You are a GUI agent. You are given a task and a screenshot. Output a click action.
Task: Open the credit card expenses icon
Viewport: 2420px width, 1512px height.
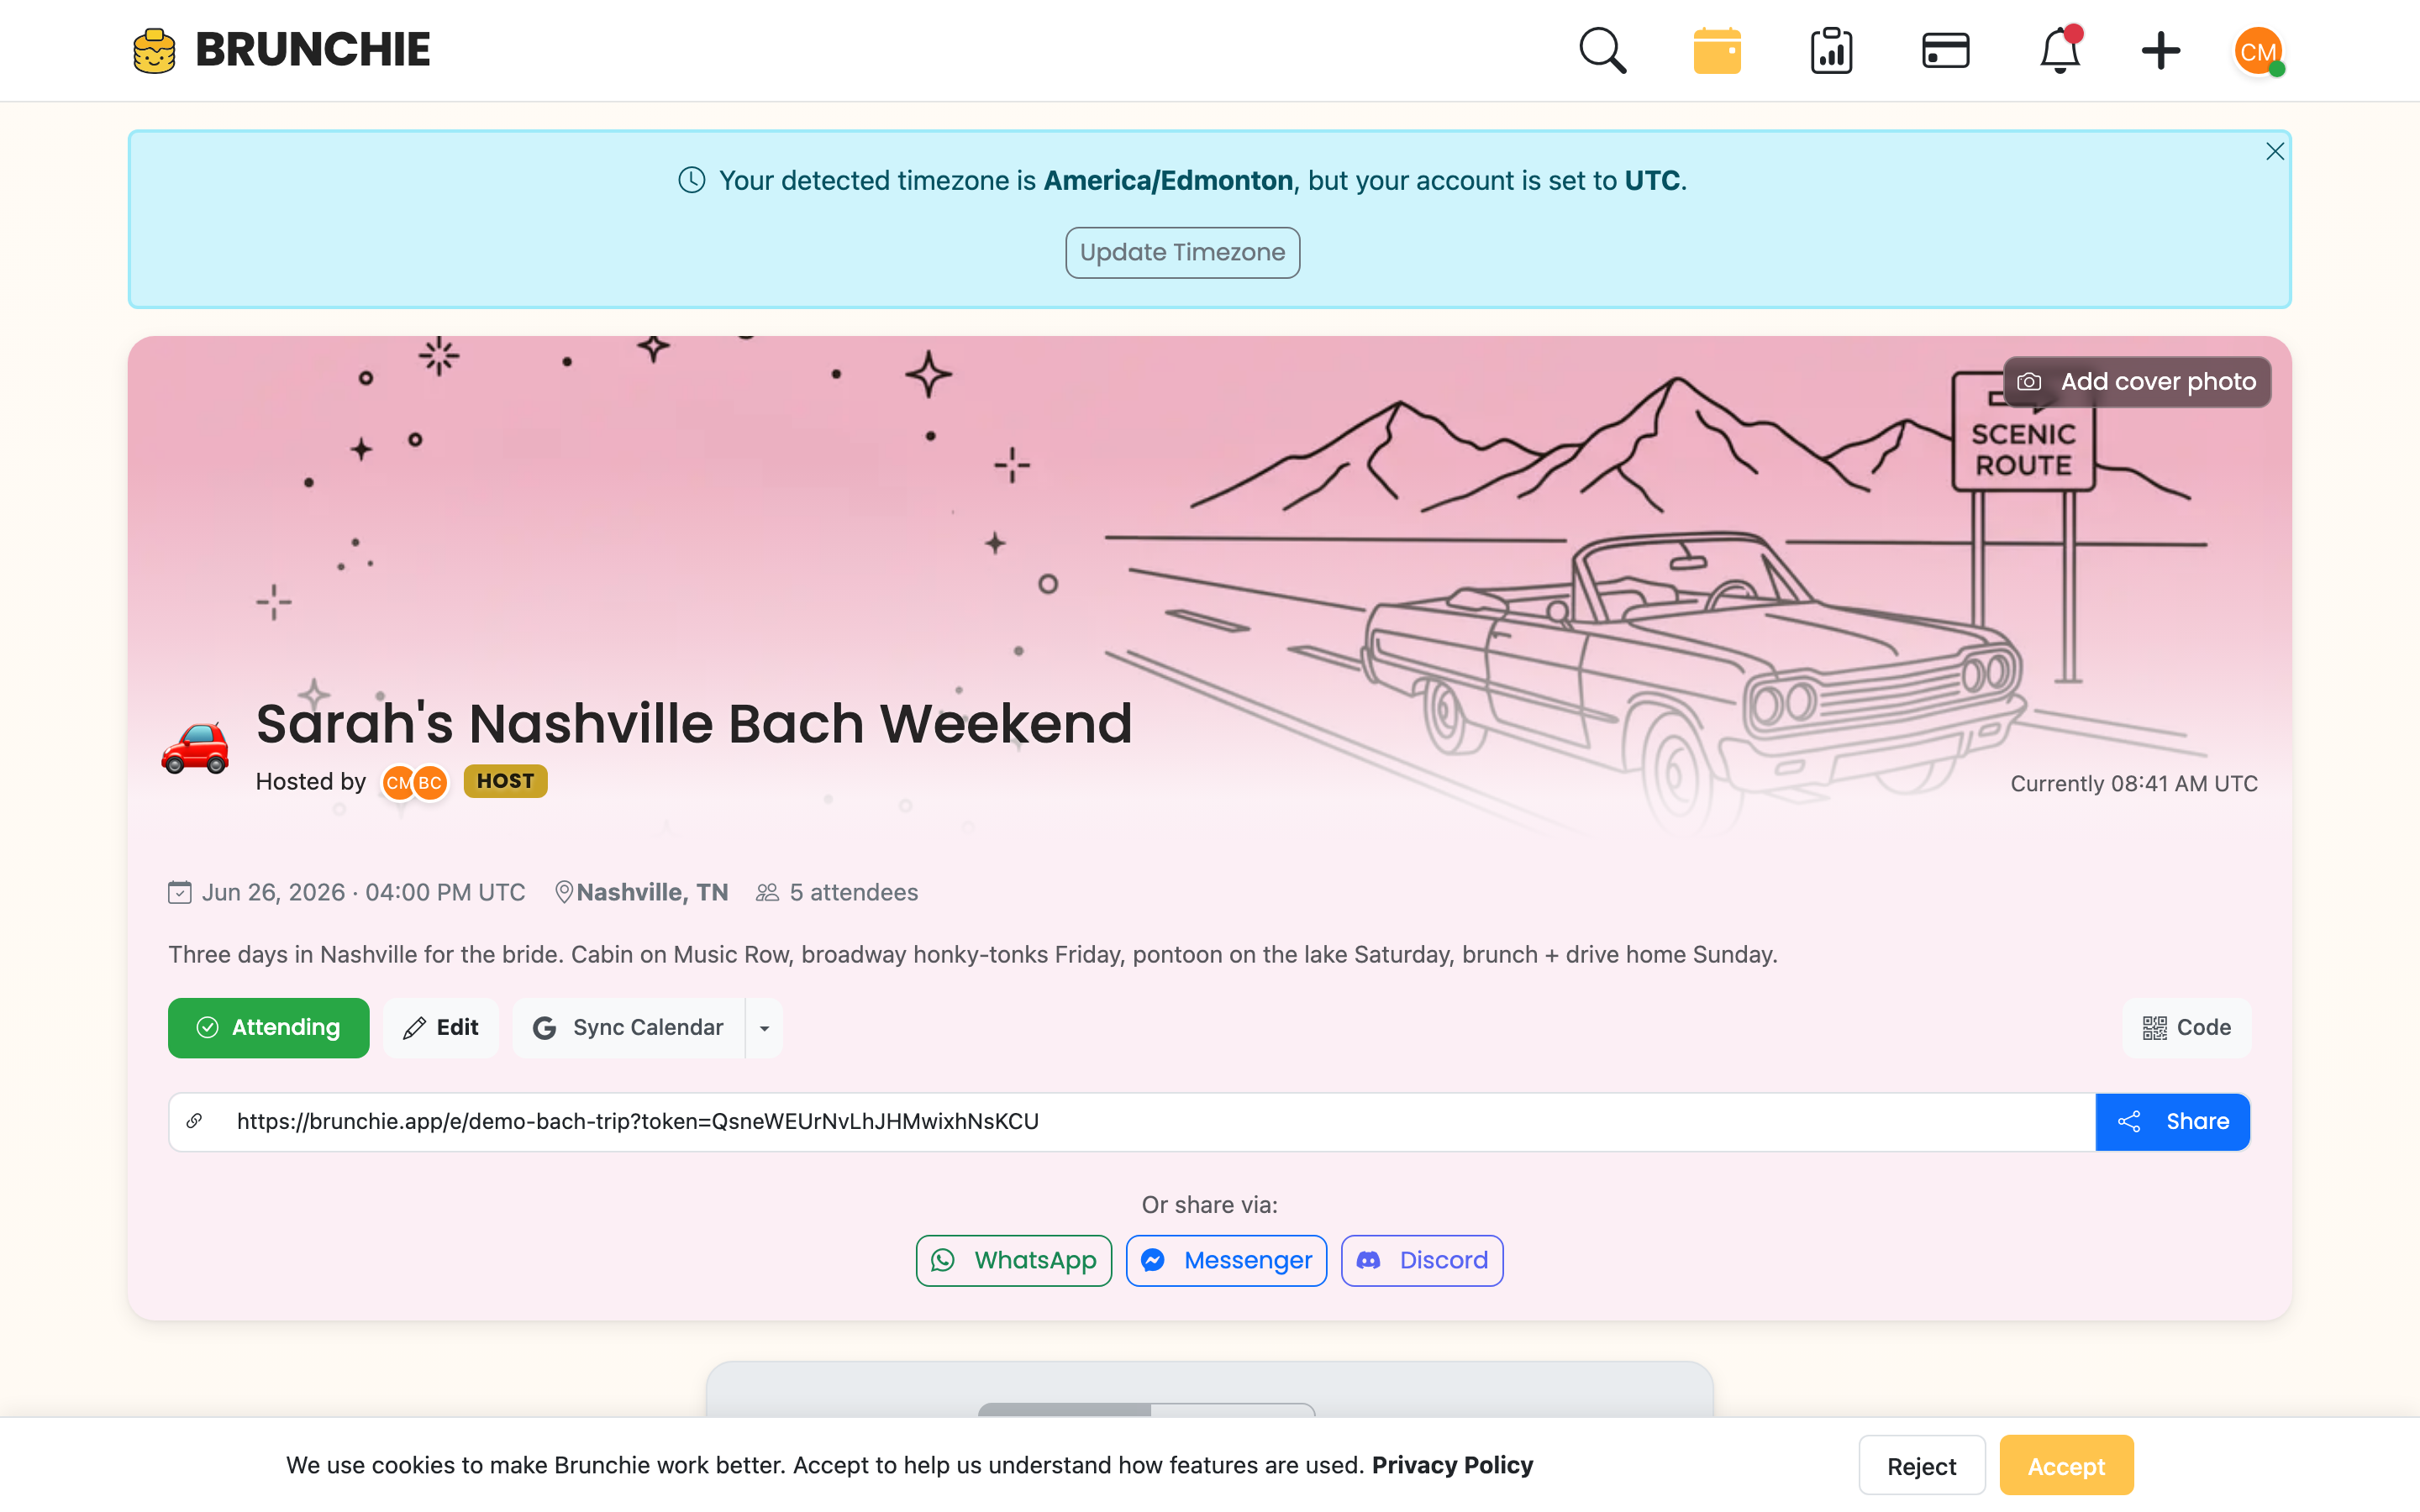coord(1945,50)
